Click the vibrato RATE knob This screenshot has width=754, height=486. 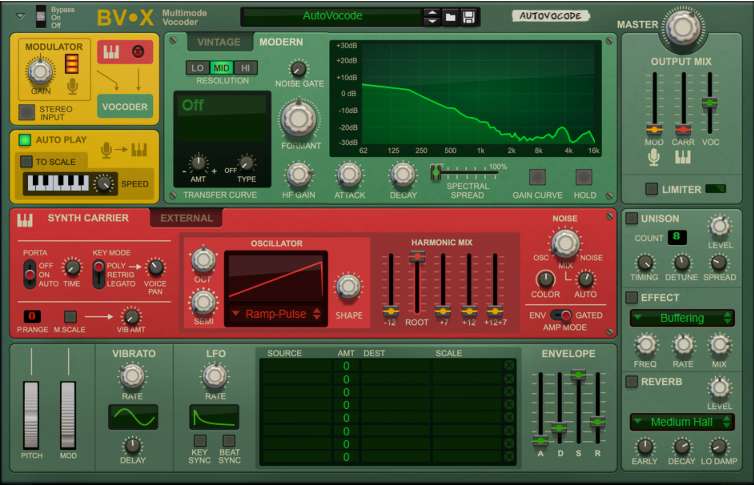click(x=132, y=376)
